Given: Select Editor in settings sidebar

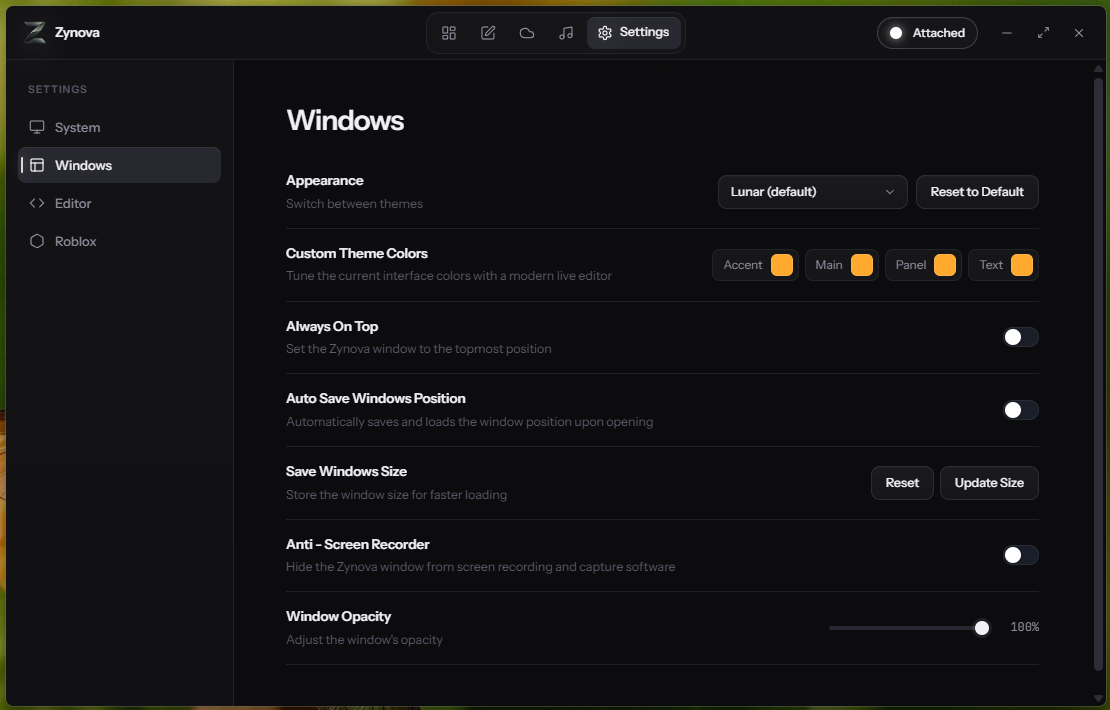Looking at the screenshot, I should pos(119,203).
